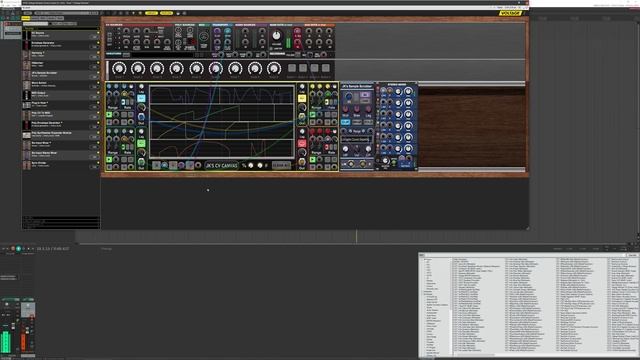Click the Voltage logo in the top right
Screen dimensions: 640x360
[x=510, y=13]
